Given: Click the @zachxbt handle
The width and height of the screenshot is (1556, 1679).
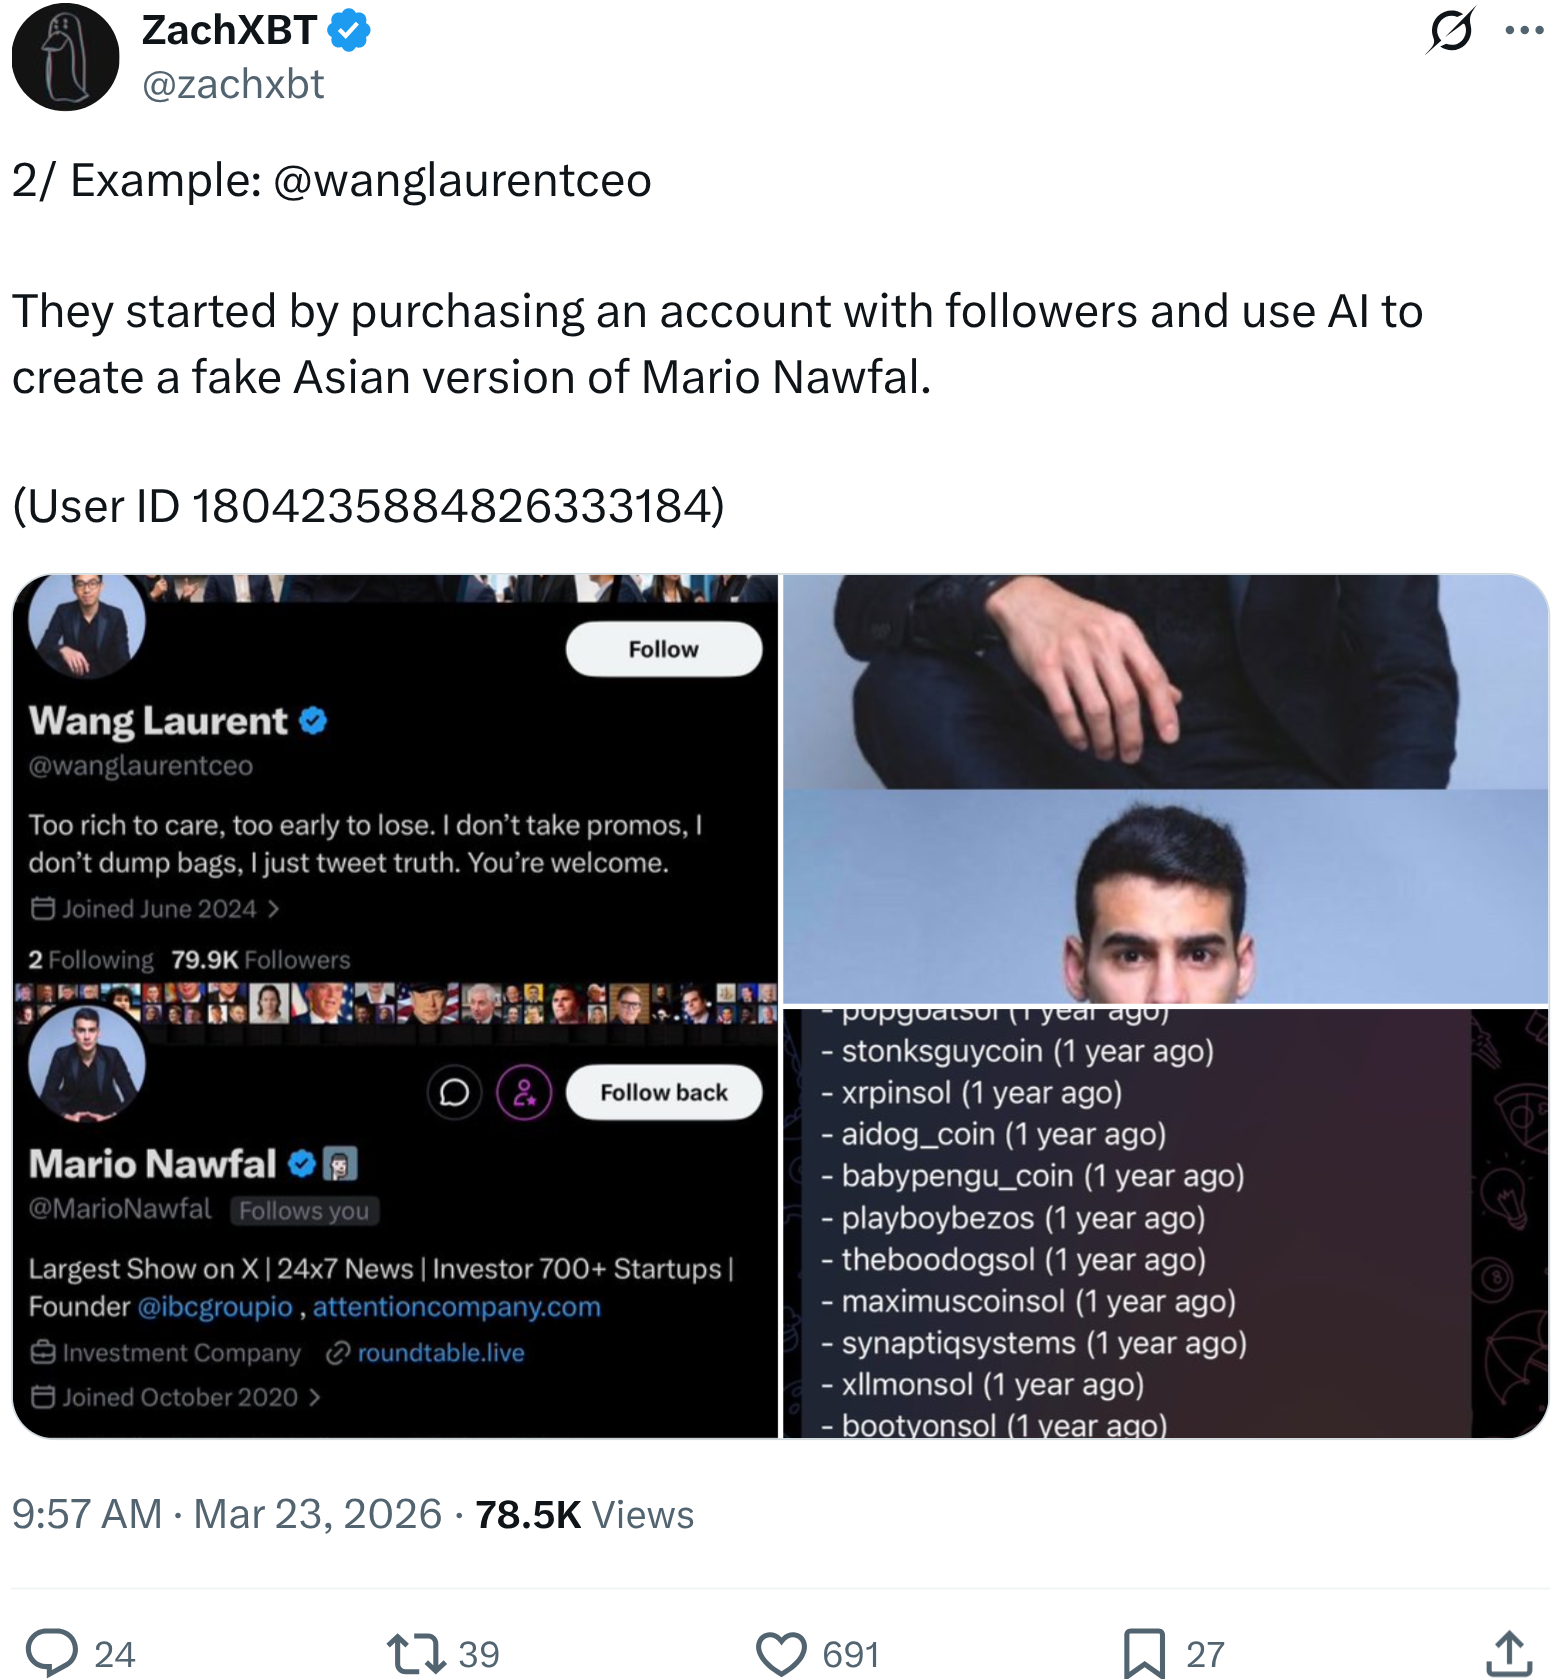Looking at the screenshot, I should [x=233, y=85].
